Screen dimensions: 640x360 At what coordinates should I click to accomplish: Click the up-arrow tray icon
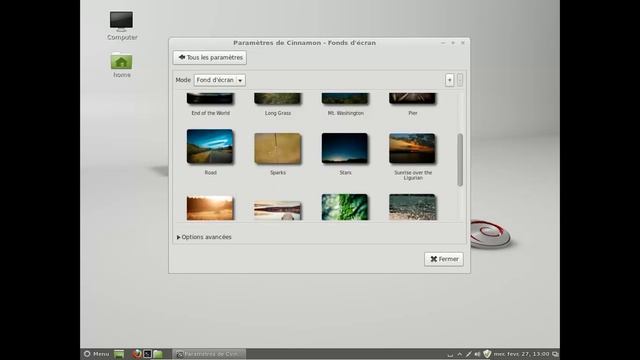point(460,354)
